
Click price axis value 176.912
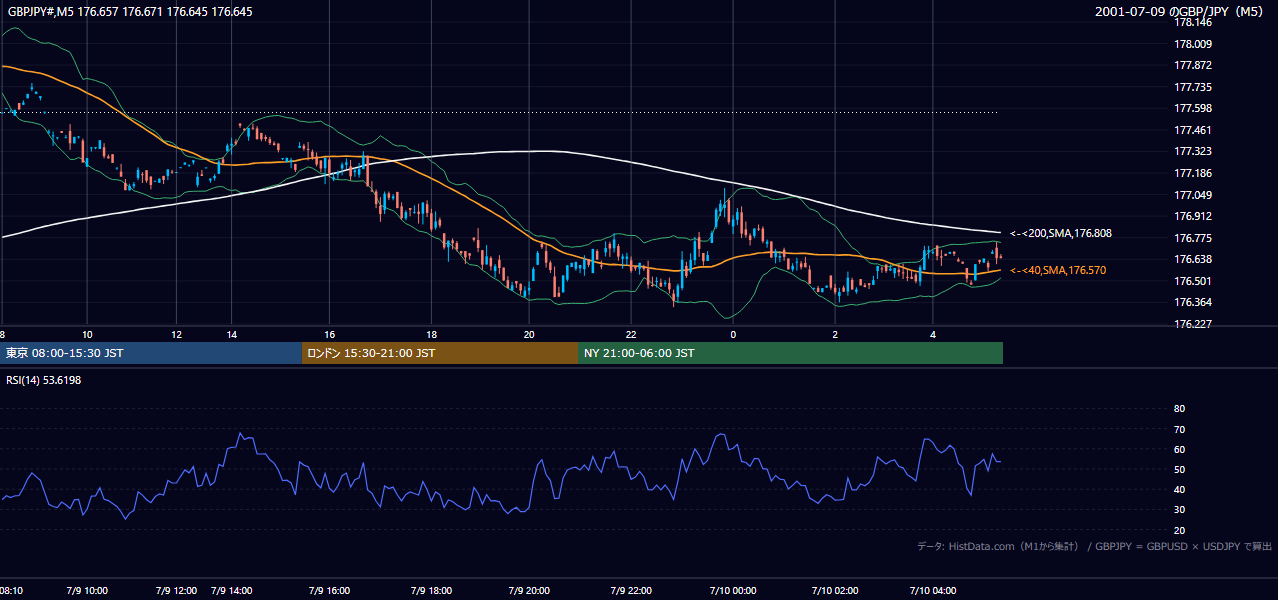coord(1193,216)
